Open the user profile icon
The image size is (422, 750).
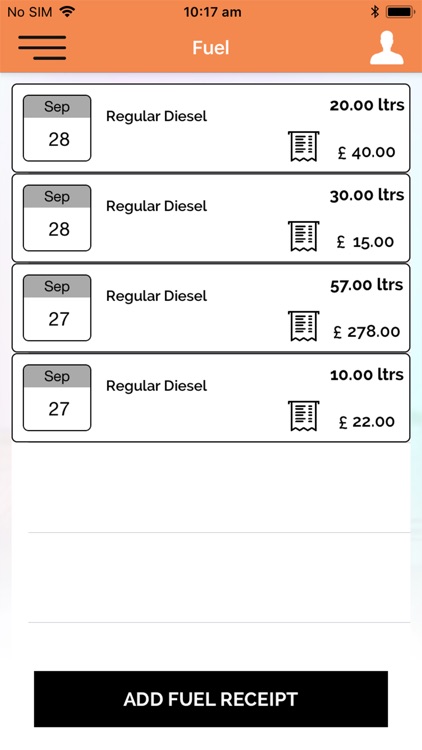point(387,48)
